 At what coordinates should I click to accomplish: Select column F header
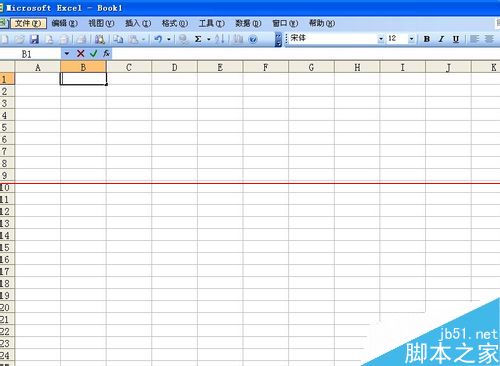[x=266, y=67]
